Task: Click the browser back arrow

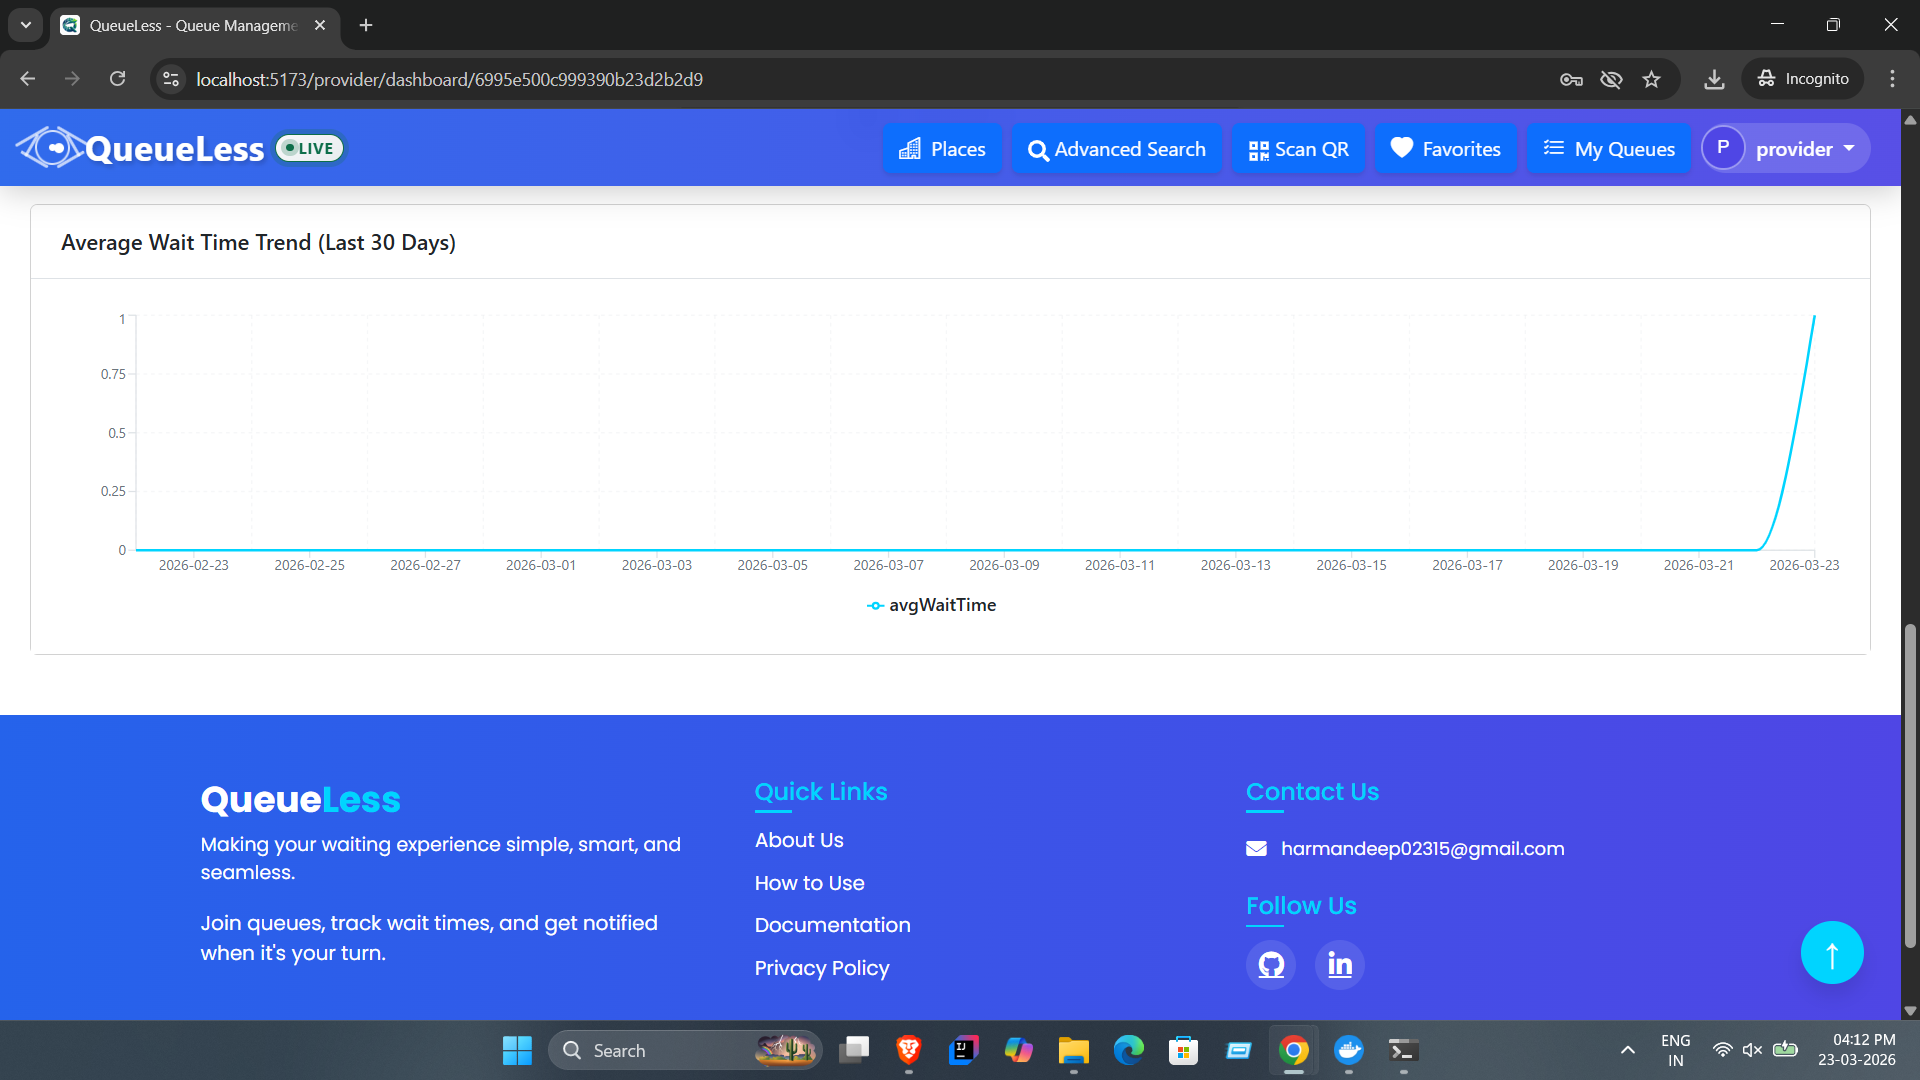Action: tap(28, 79)
